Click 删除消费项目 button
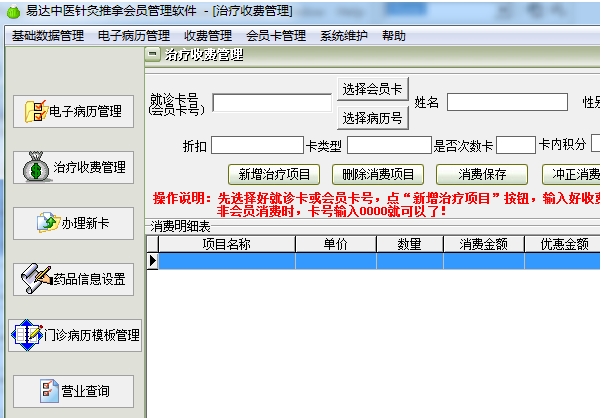 (x=378, y=175)
